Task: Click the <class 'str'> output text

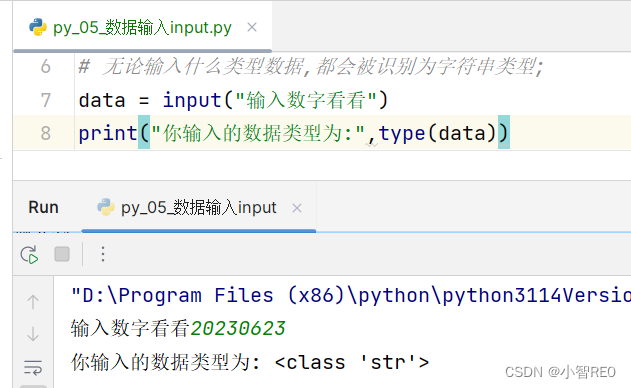Action: pyautogui.click(x=352, y=363)
